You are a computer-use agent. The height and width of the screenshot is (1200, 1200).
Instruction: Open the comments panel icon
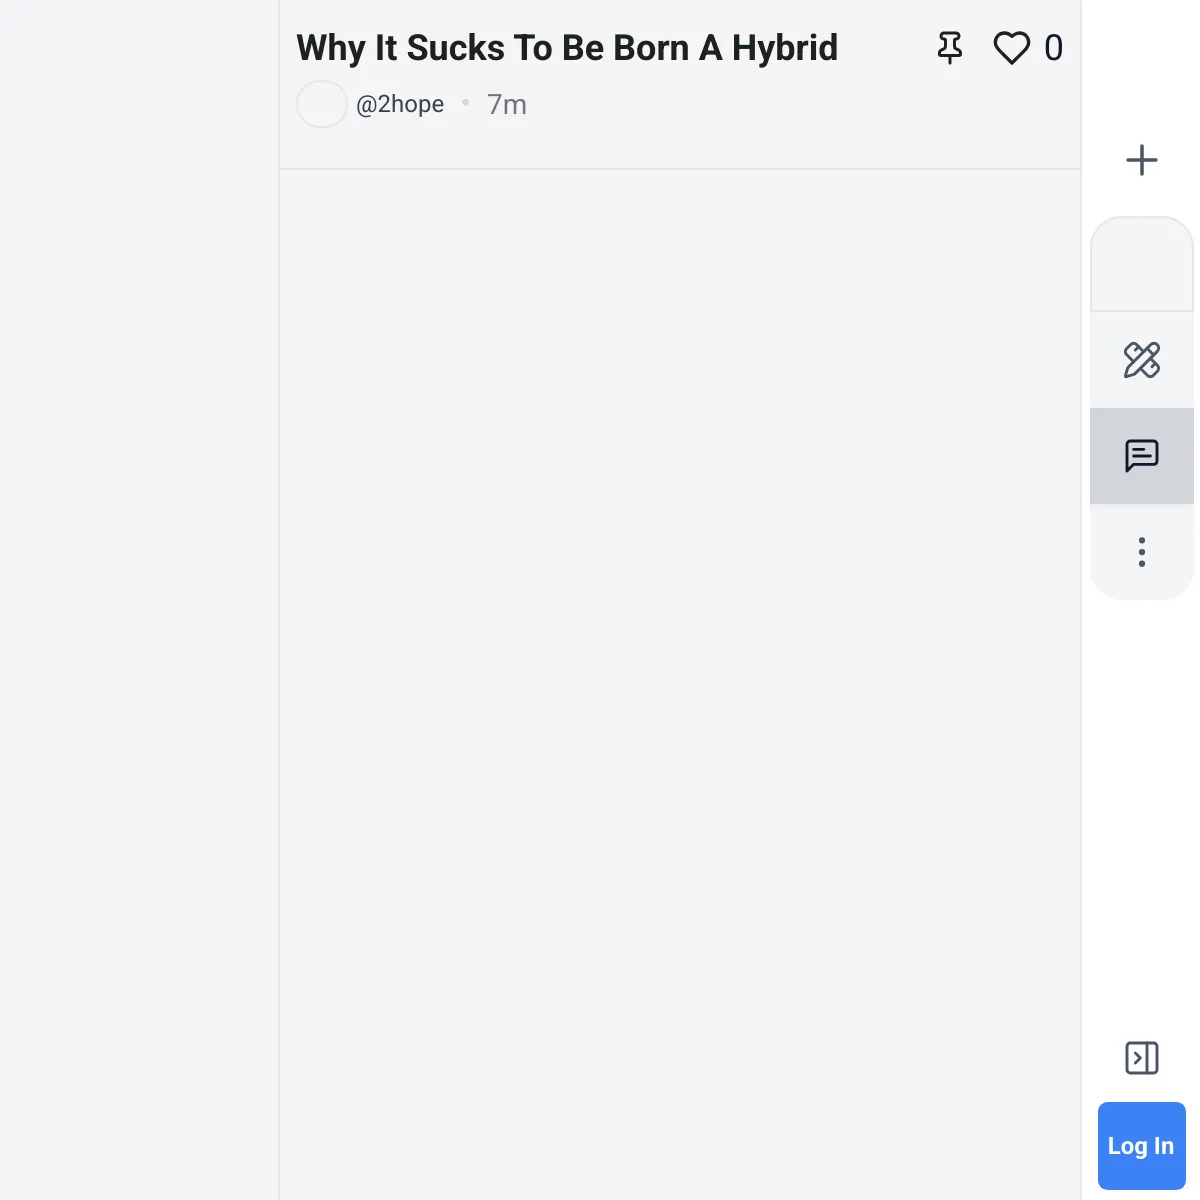pos(1142,456)
